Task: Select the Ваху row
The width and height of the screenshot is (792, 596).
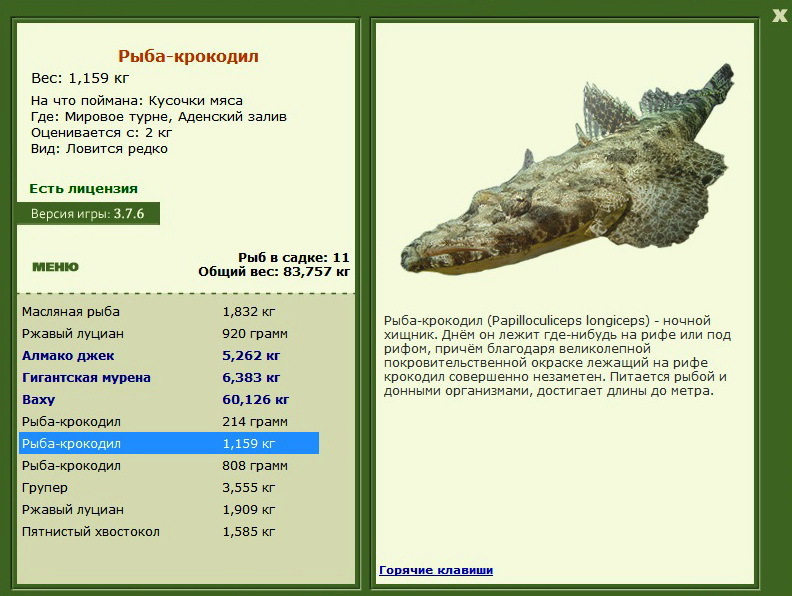Action: click(x=169, y=400)
